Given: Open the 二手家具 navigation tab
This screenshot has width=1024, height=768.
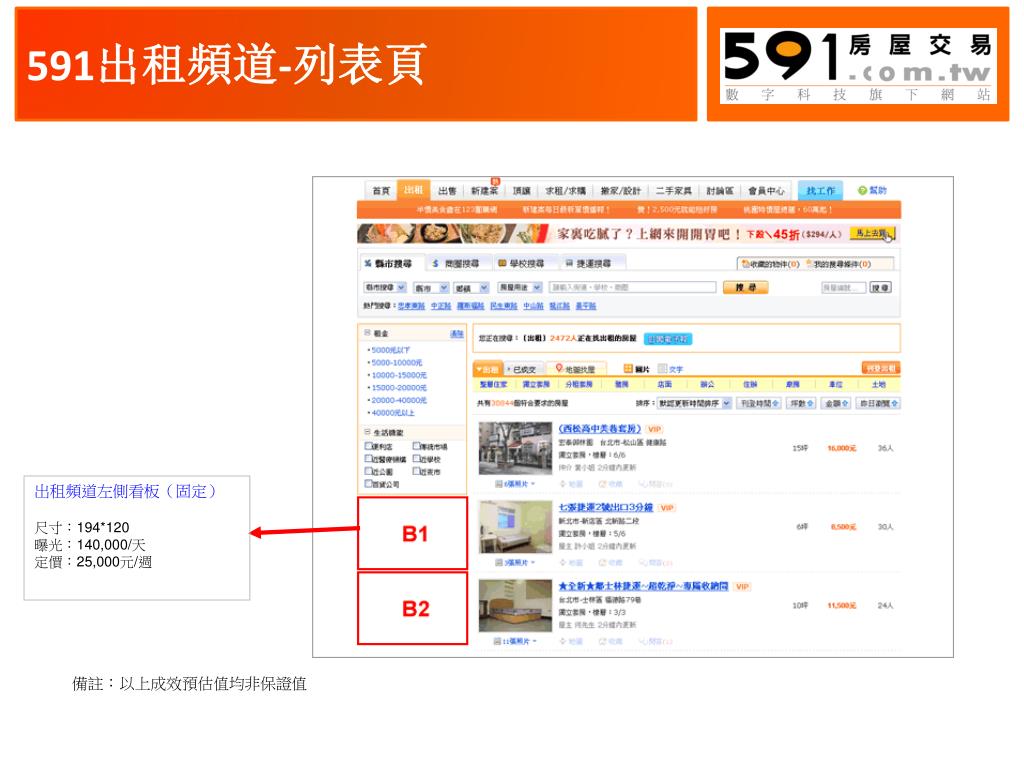Looking at the screenshot, I should point(673,191).
